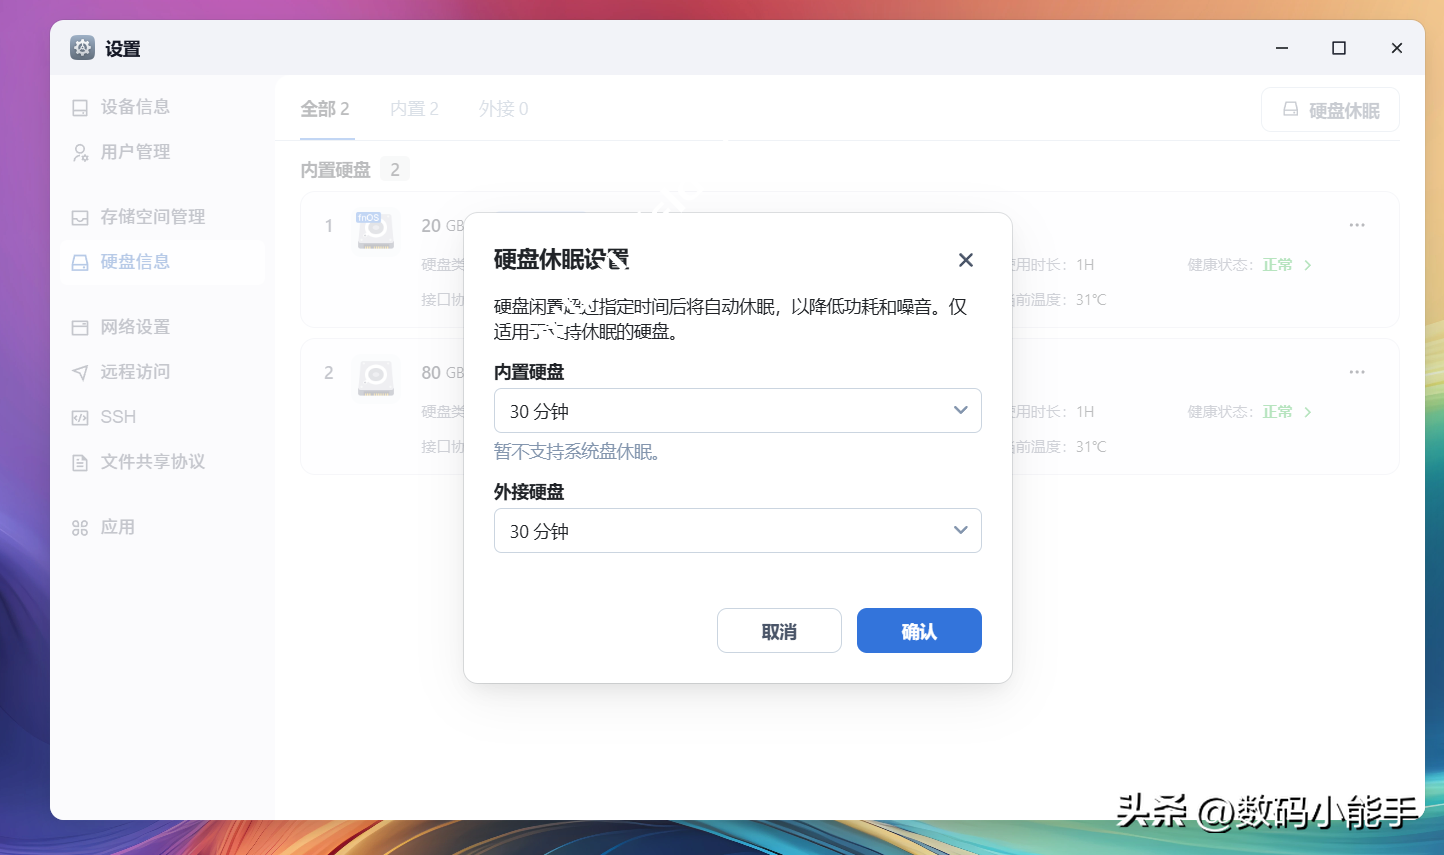Open 远程访问 via its paper-plane icon
Screen dimensions: 1444x855
[x=80, y=373]
